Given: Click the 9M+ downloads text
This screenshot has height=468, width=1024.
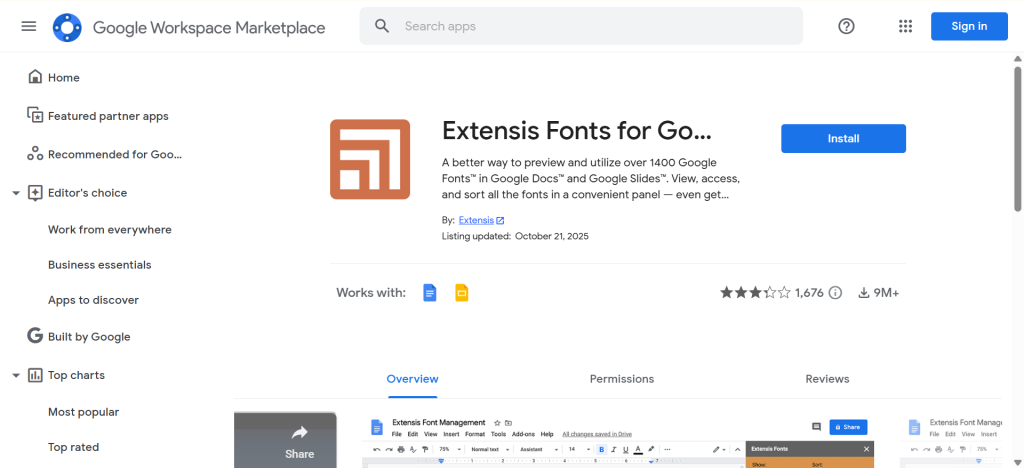Looking at the screenshot, I should point(886,292).
